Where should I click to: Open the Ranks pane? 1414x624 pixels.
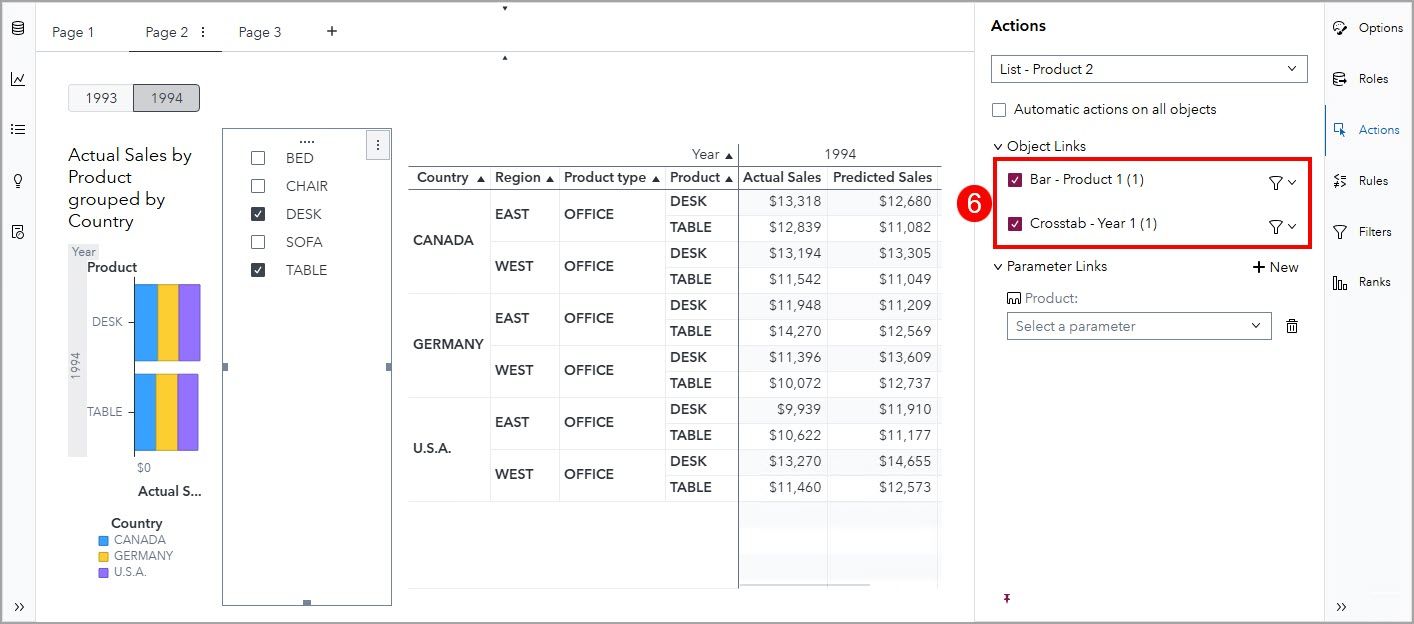[1362, 282]
